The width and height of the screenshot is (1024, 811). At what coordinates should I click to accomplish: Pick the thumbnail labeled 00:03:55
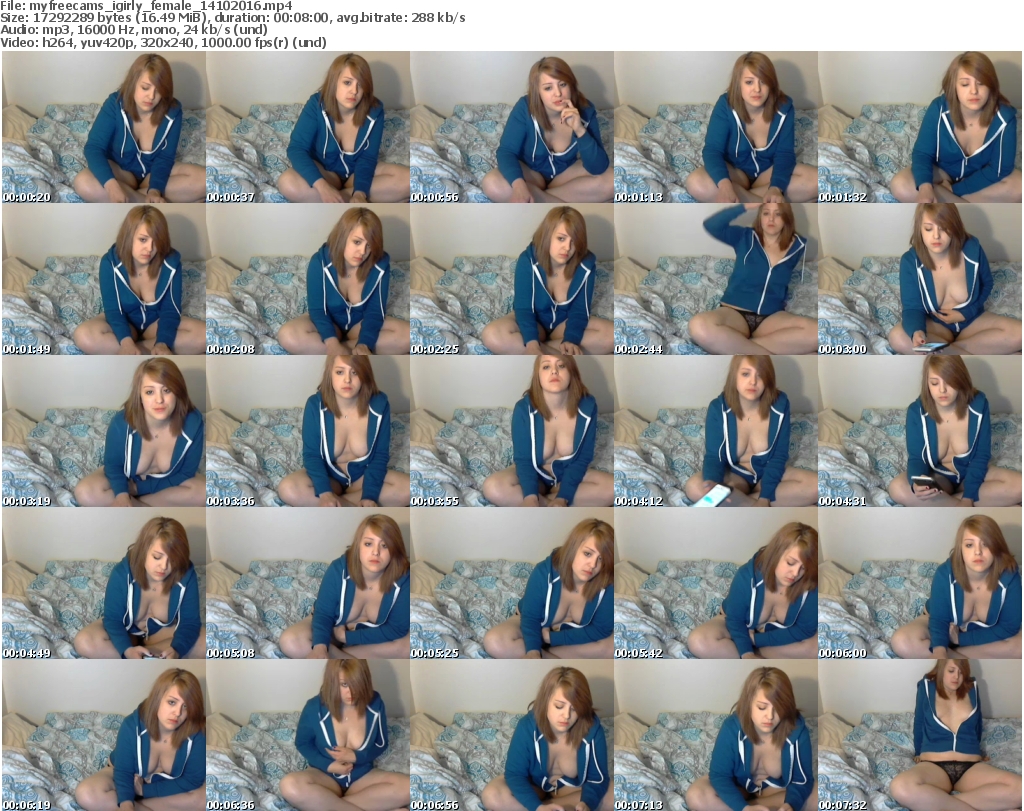(511, 431)
